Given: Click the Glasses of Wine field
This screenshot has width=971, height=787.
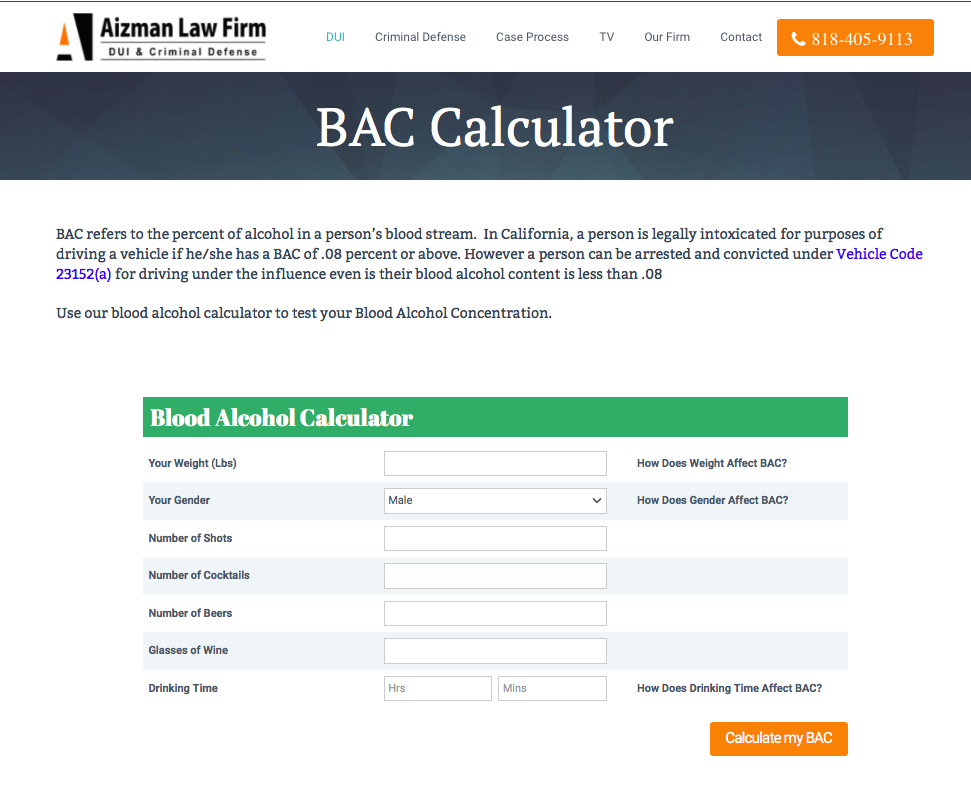Looking at the screenshot, I should 495,651.
